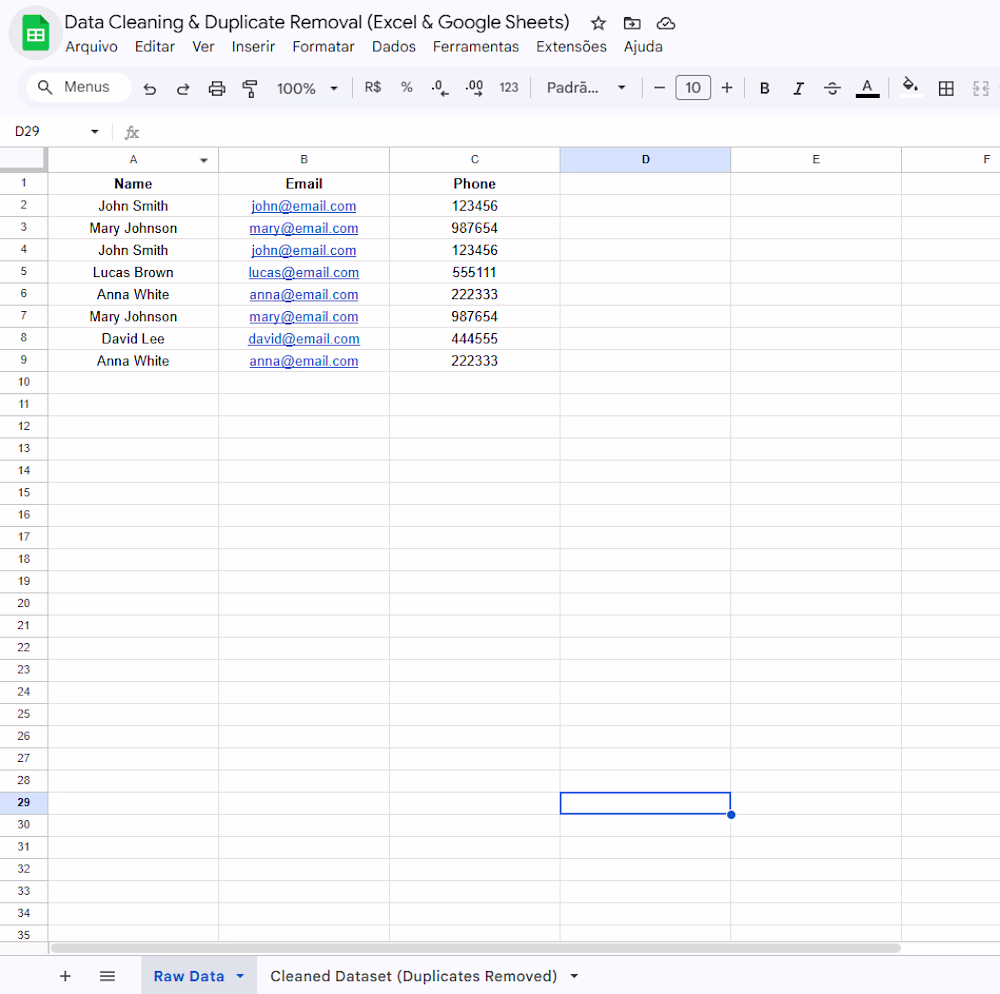
Task: Click the formula bar fx icon
Action: [x=131, y=132]
